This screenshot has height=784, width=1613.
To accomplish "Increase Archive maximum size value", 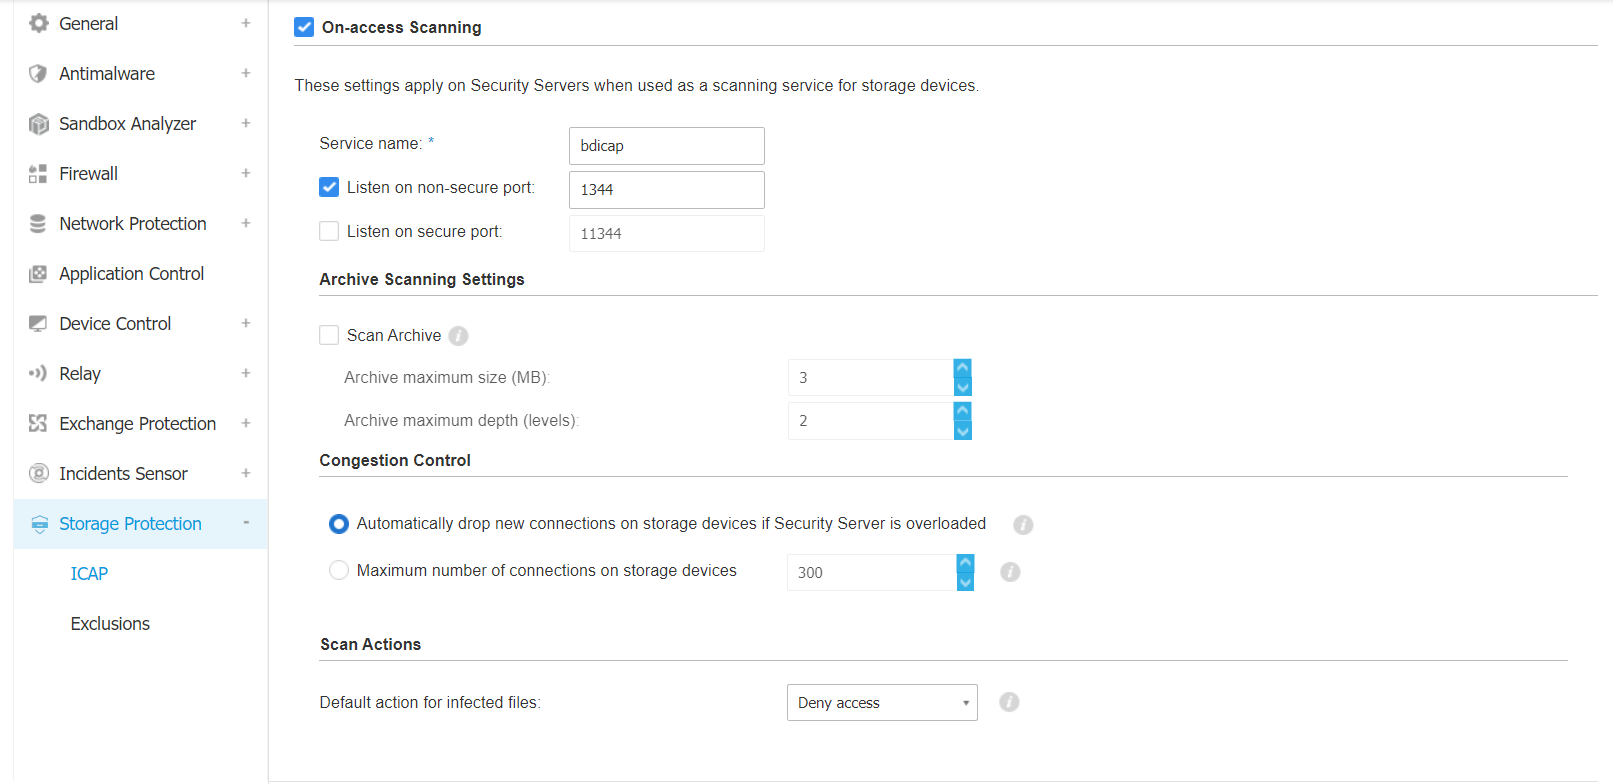I will click(963, 368).
